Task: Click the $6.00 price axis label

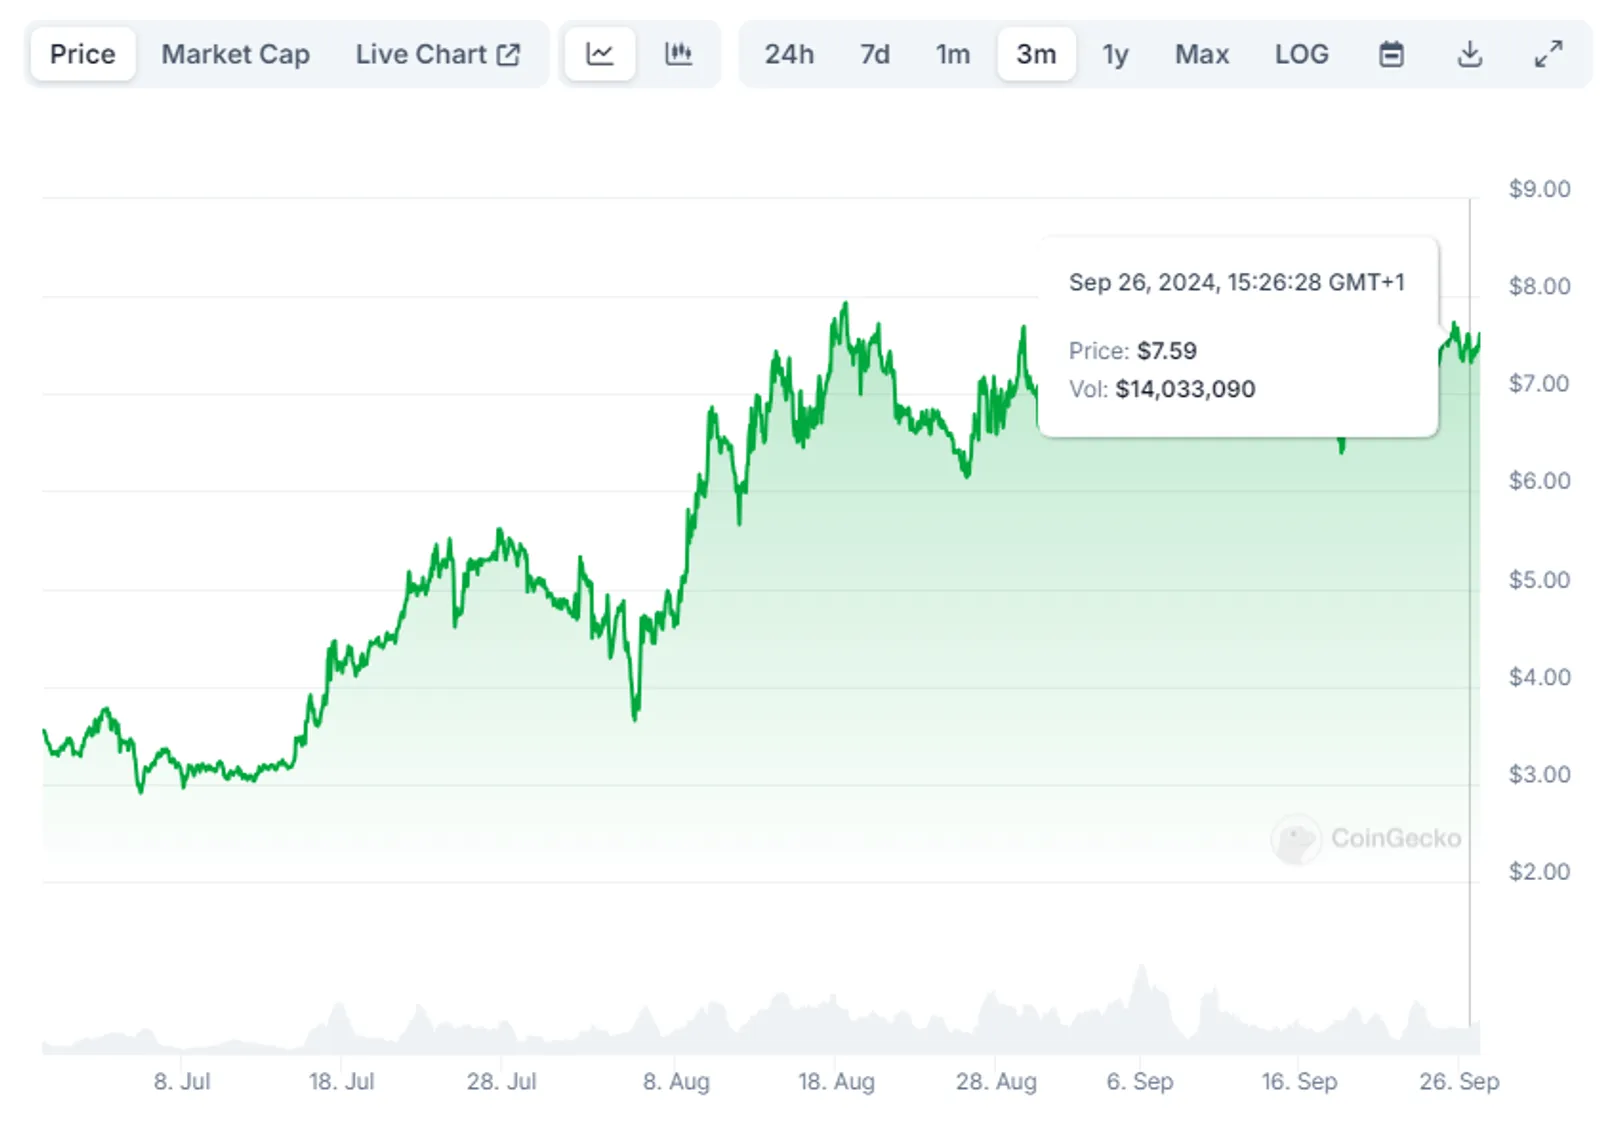Action: [1540, 481]
